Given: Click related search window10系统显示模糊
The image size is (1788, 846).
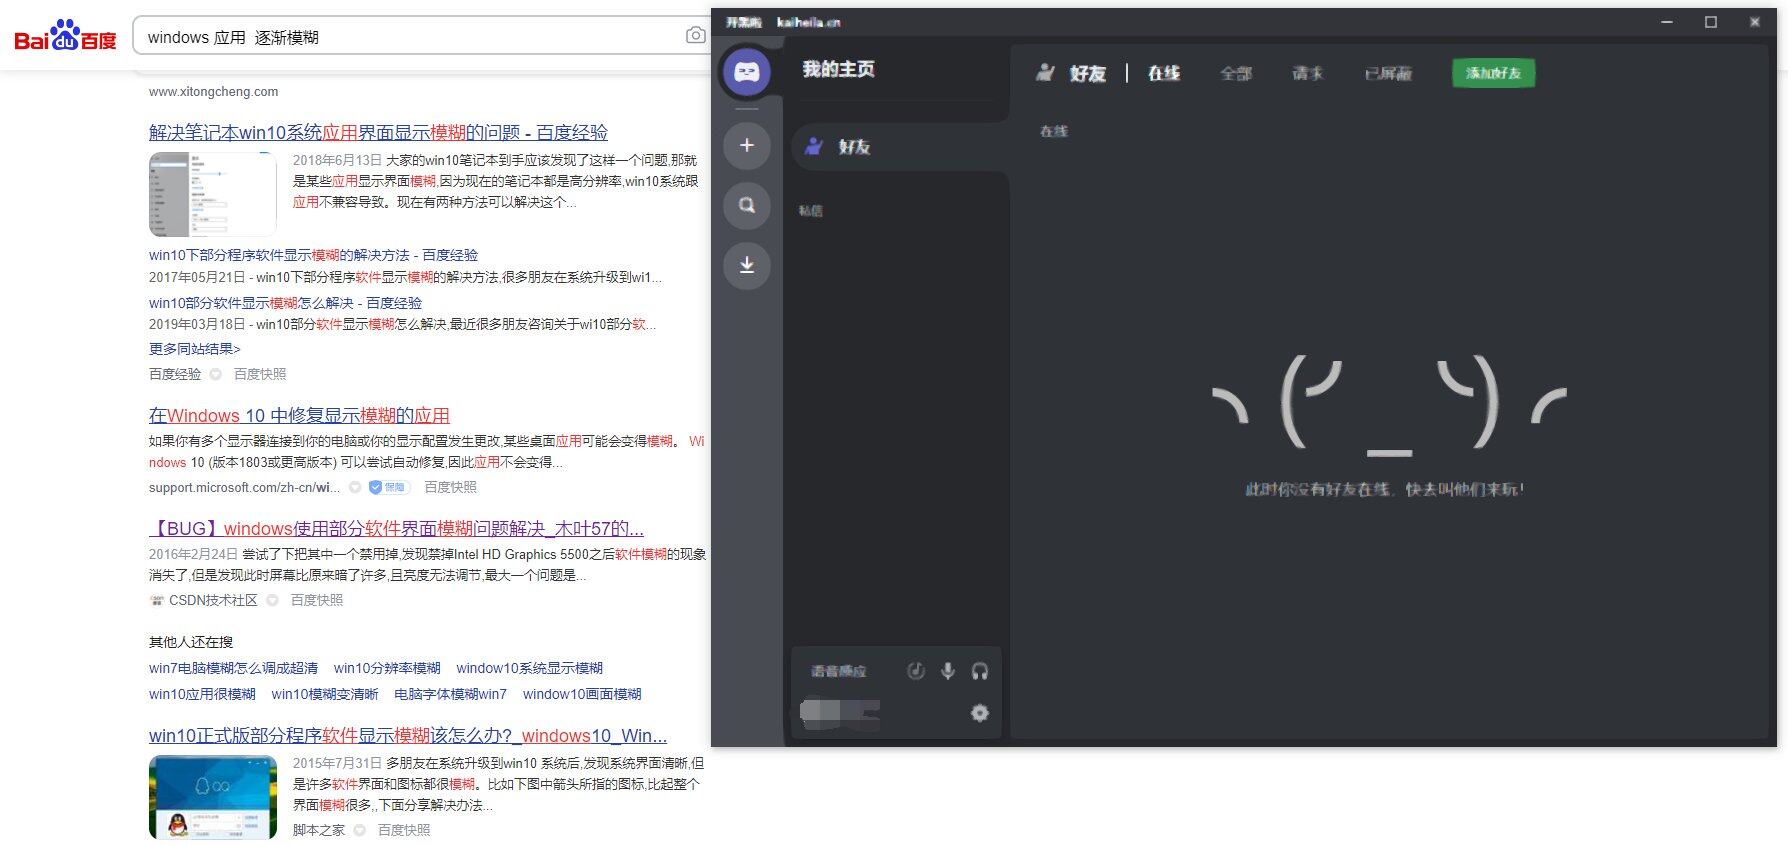Looking at the screenshot, I should click(x=529, y=668).
